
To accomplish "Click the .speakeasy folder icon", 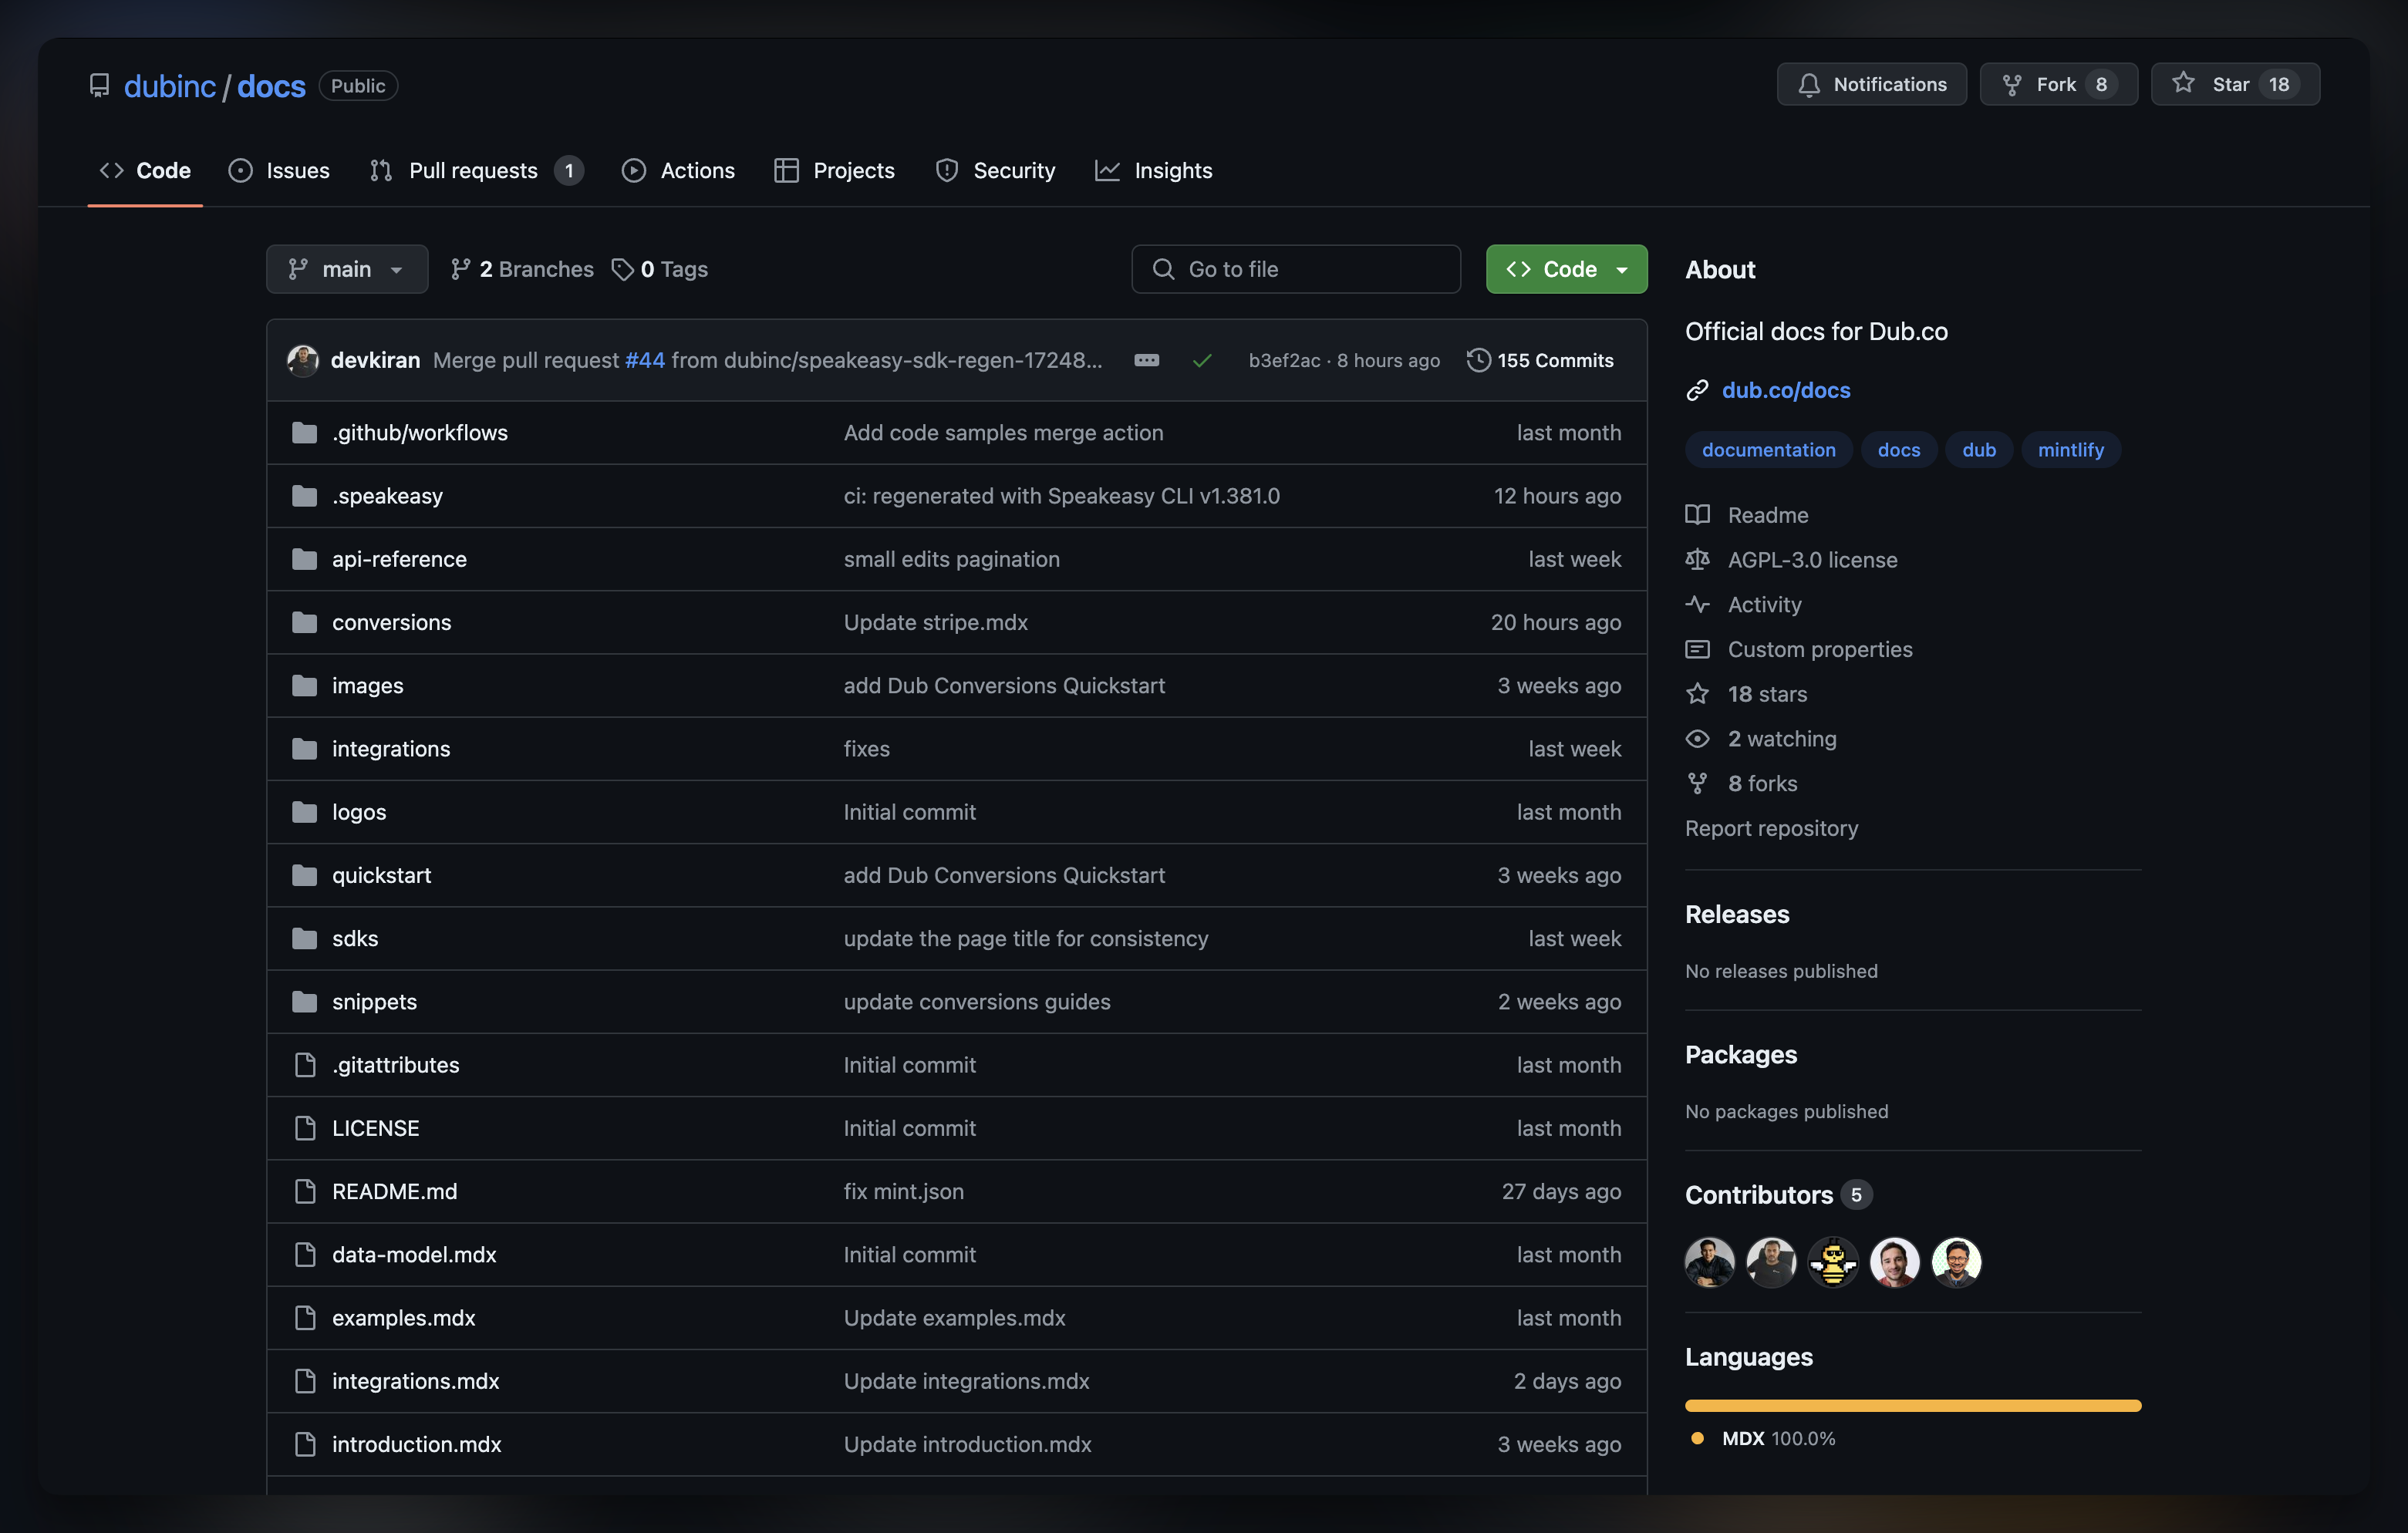I will pyautogui.click(x=304, y=495).
